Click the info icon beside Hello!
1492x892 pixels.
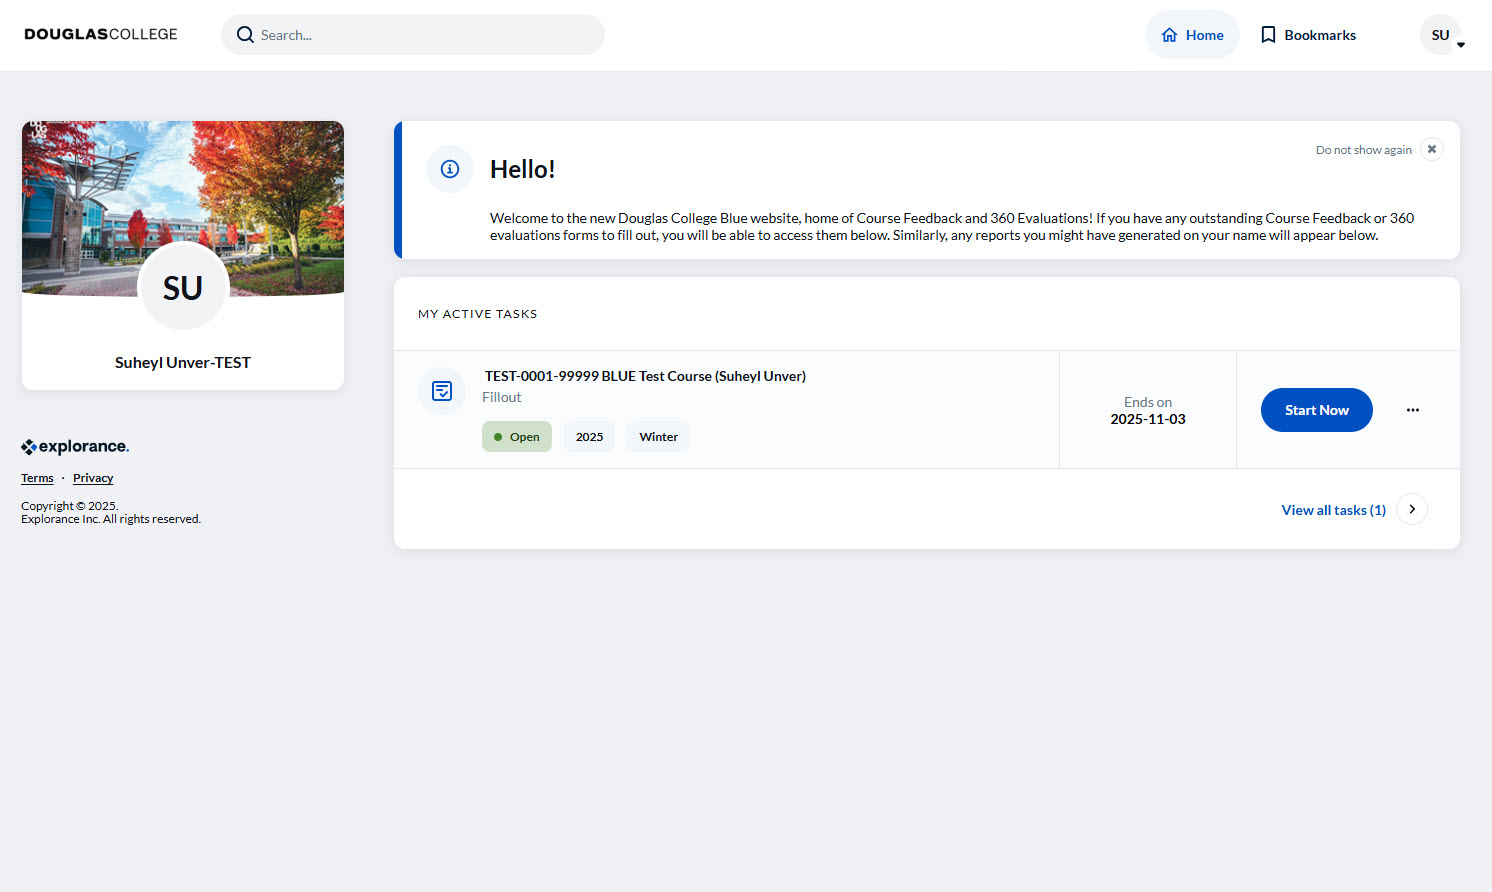(450, 169)
